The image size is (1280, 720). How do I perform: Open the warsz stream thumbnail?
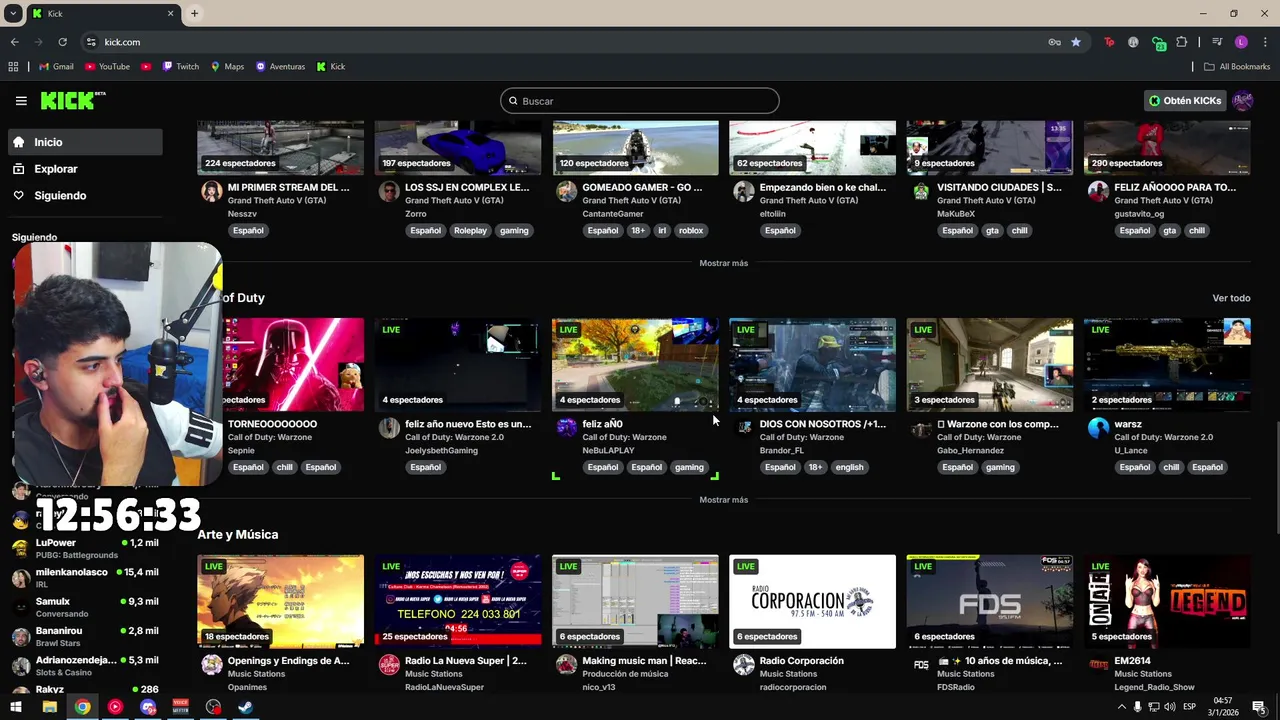1167,365
